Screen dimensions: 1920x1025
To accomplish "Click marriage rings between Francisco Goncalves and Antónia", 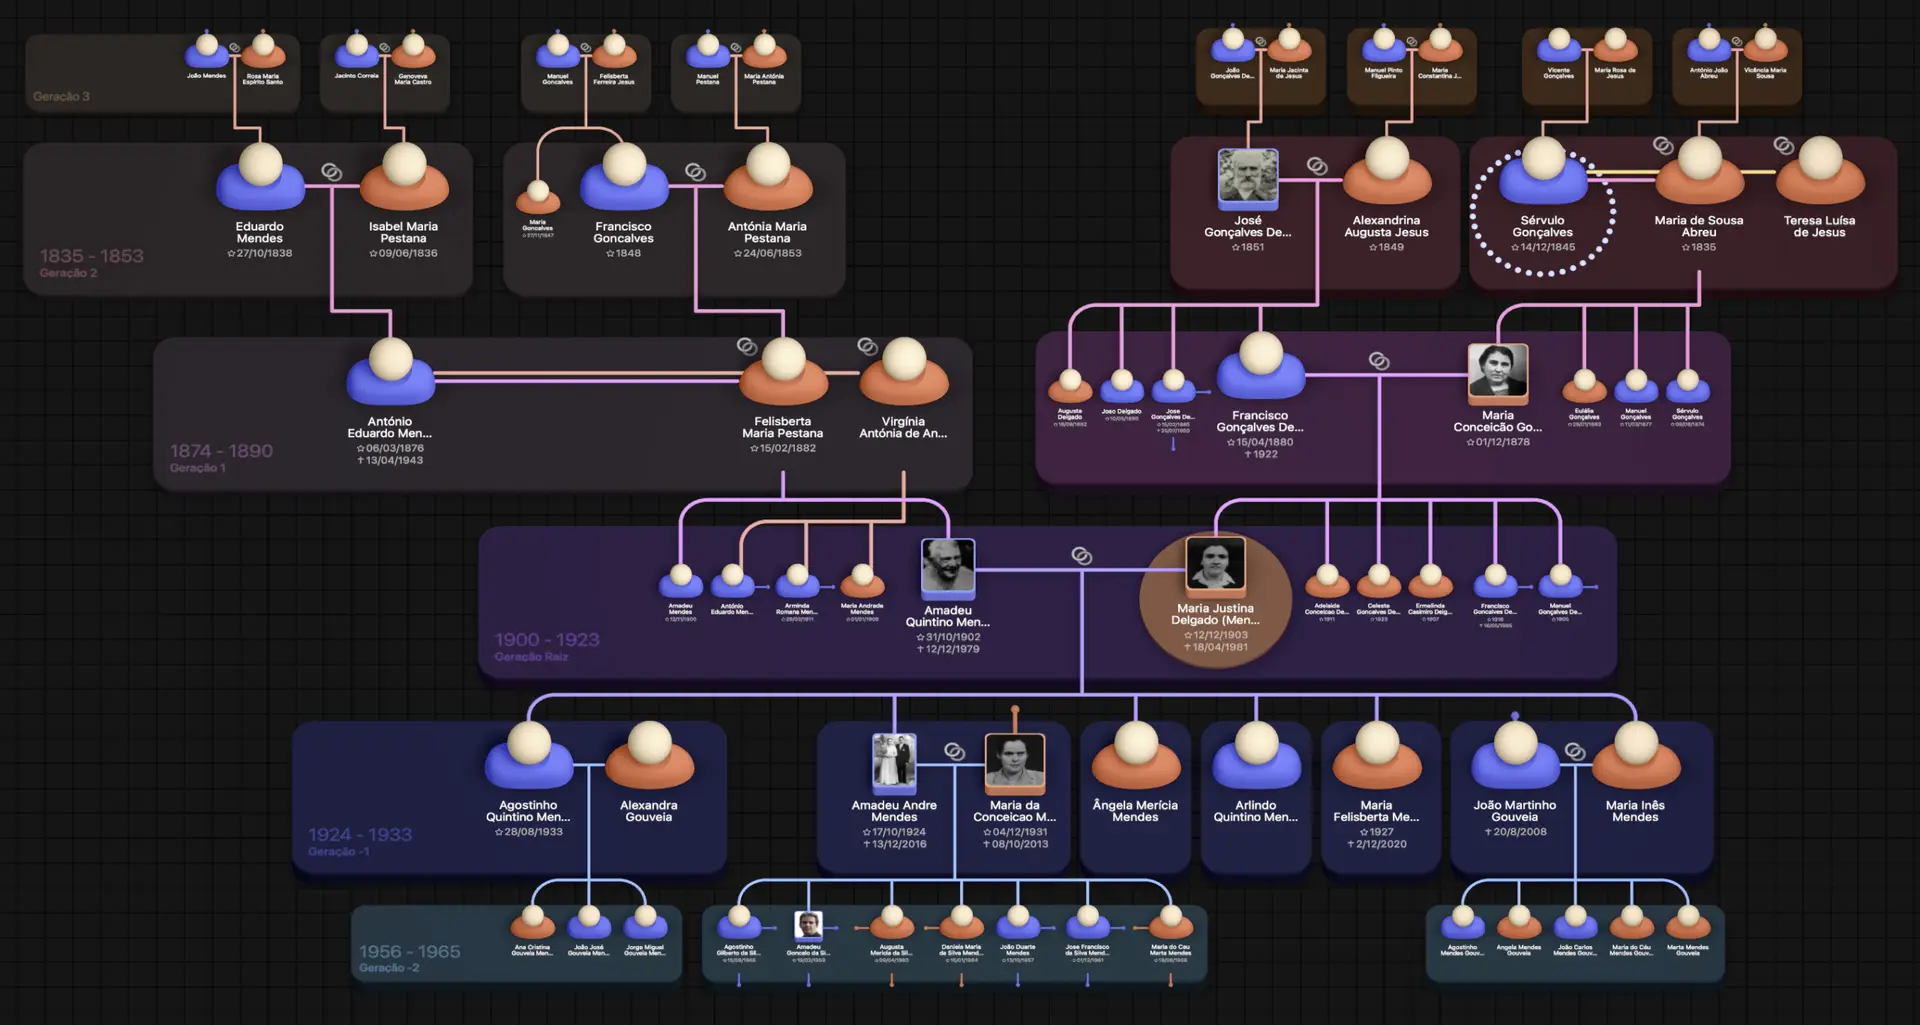I will [x=695, y=172].
